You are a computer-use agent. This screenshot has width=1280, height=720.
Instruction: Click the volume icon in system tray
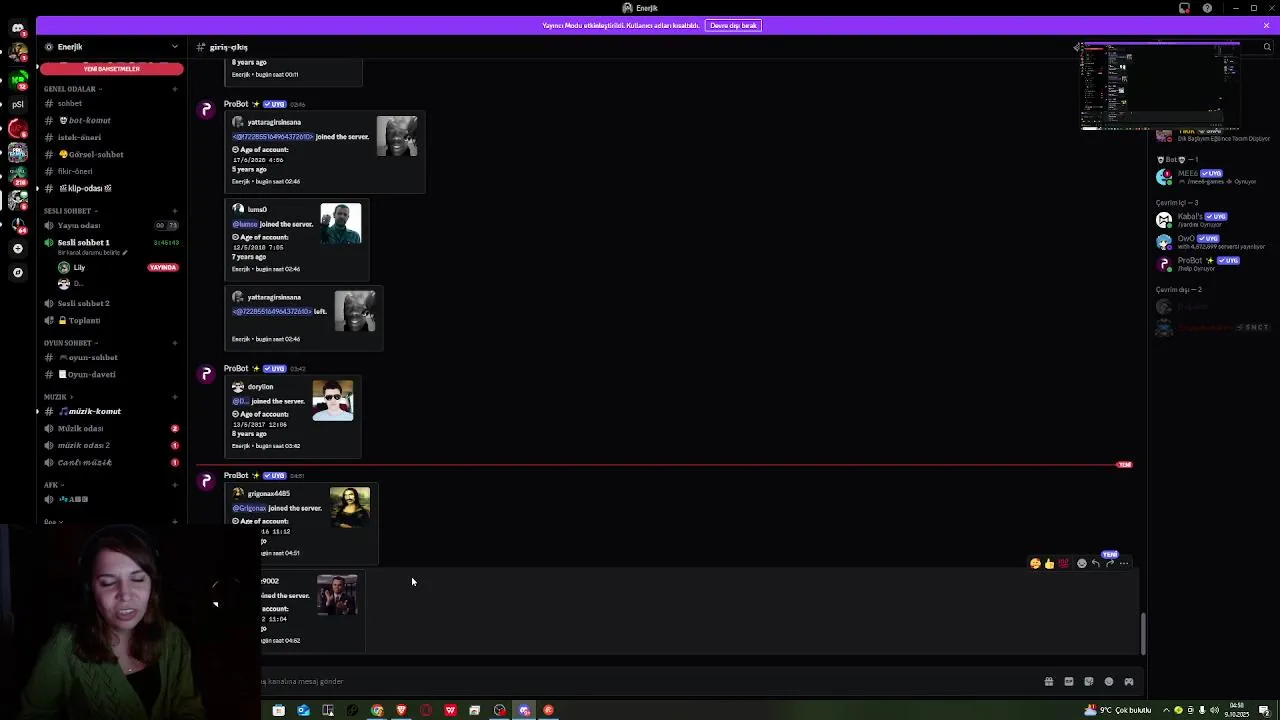[x=1215, y=711]
